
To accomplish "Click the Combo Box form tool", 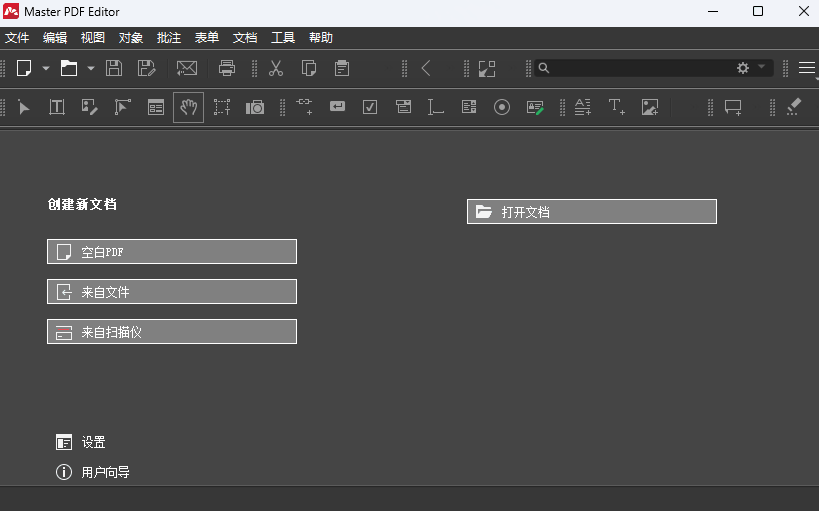I will click(403, 107).
